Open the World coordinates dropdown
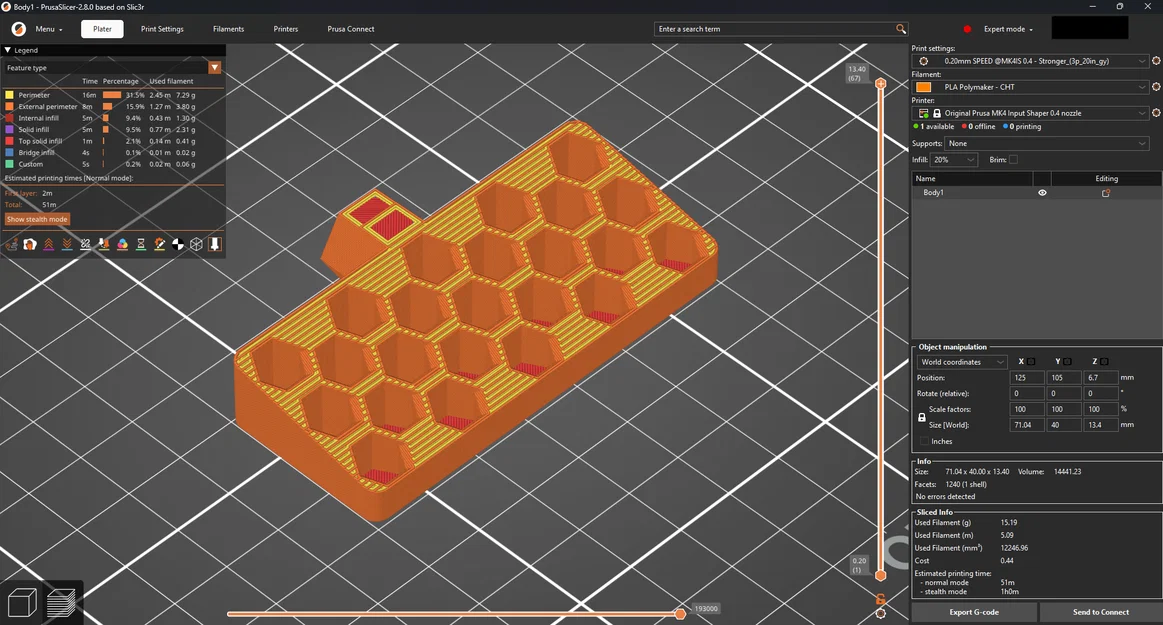The image size is (1163, 625). [962, 362]
